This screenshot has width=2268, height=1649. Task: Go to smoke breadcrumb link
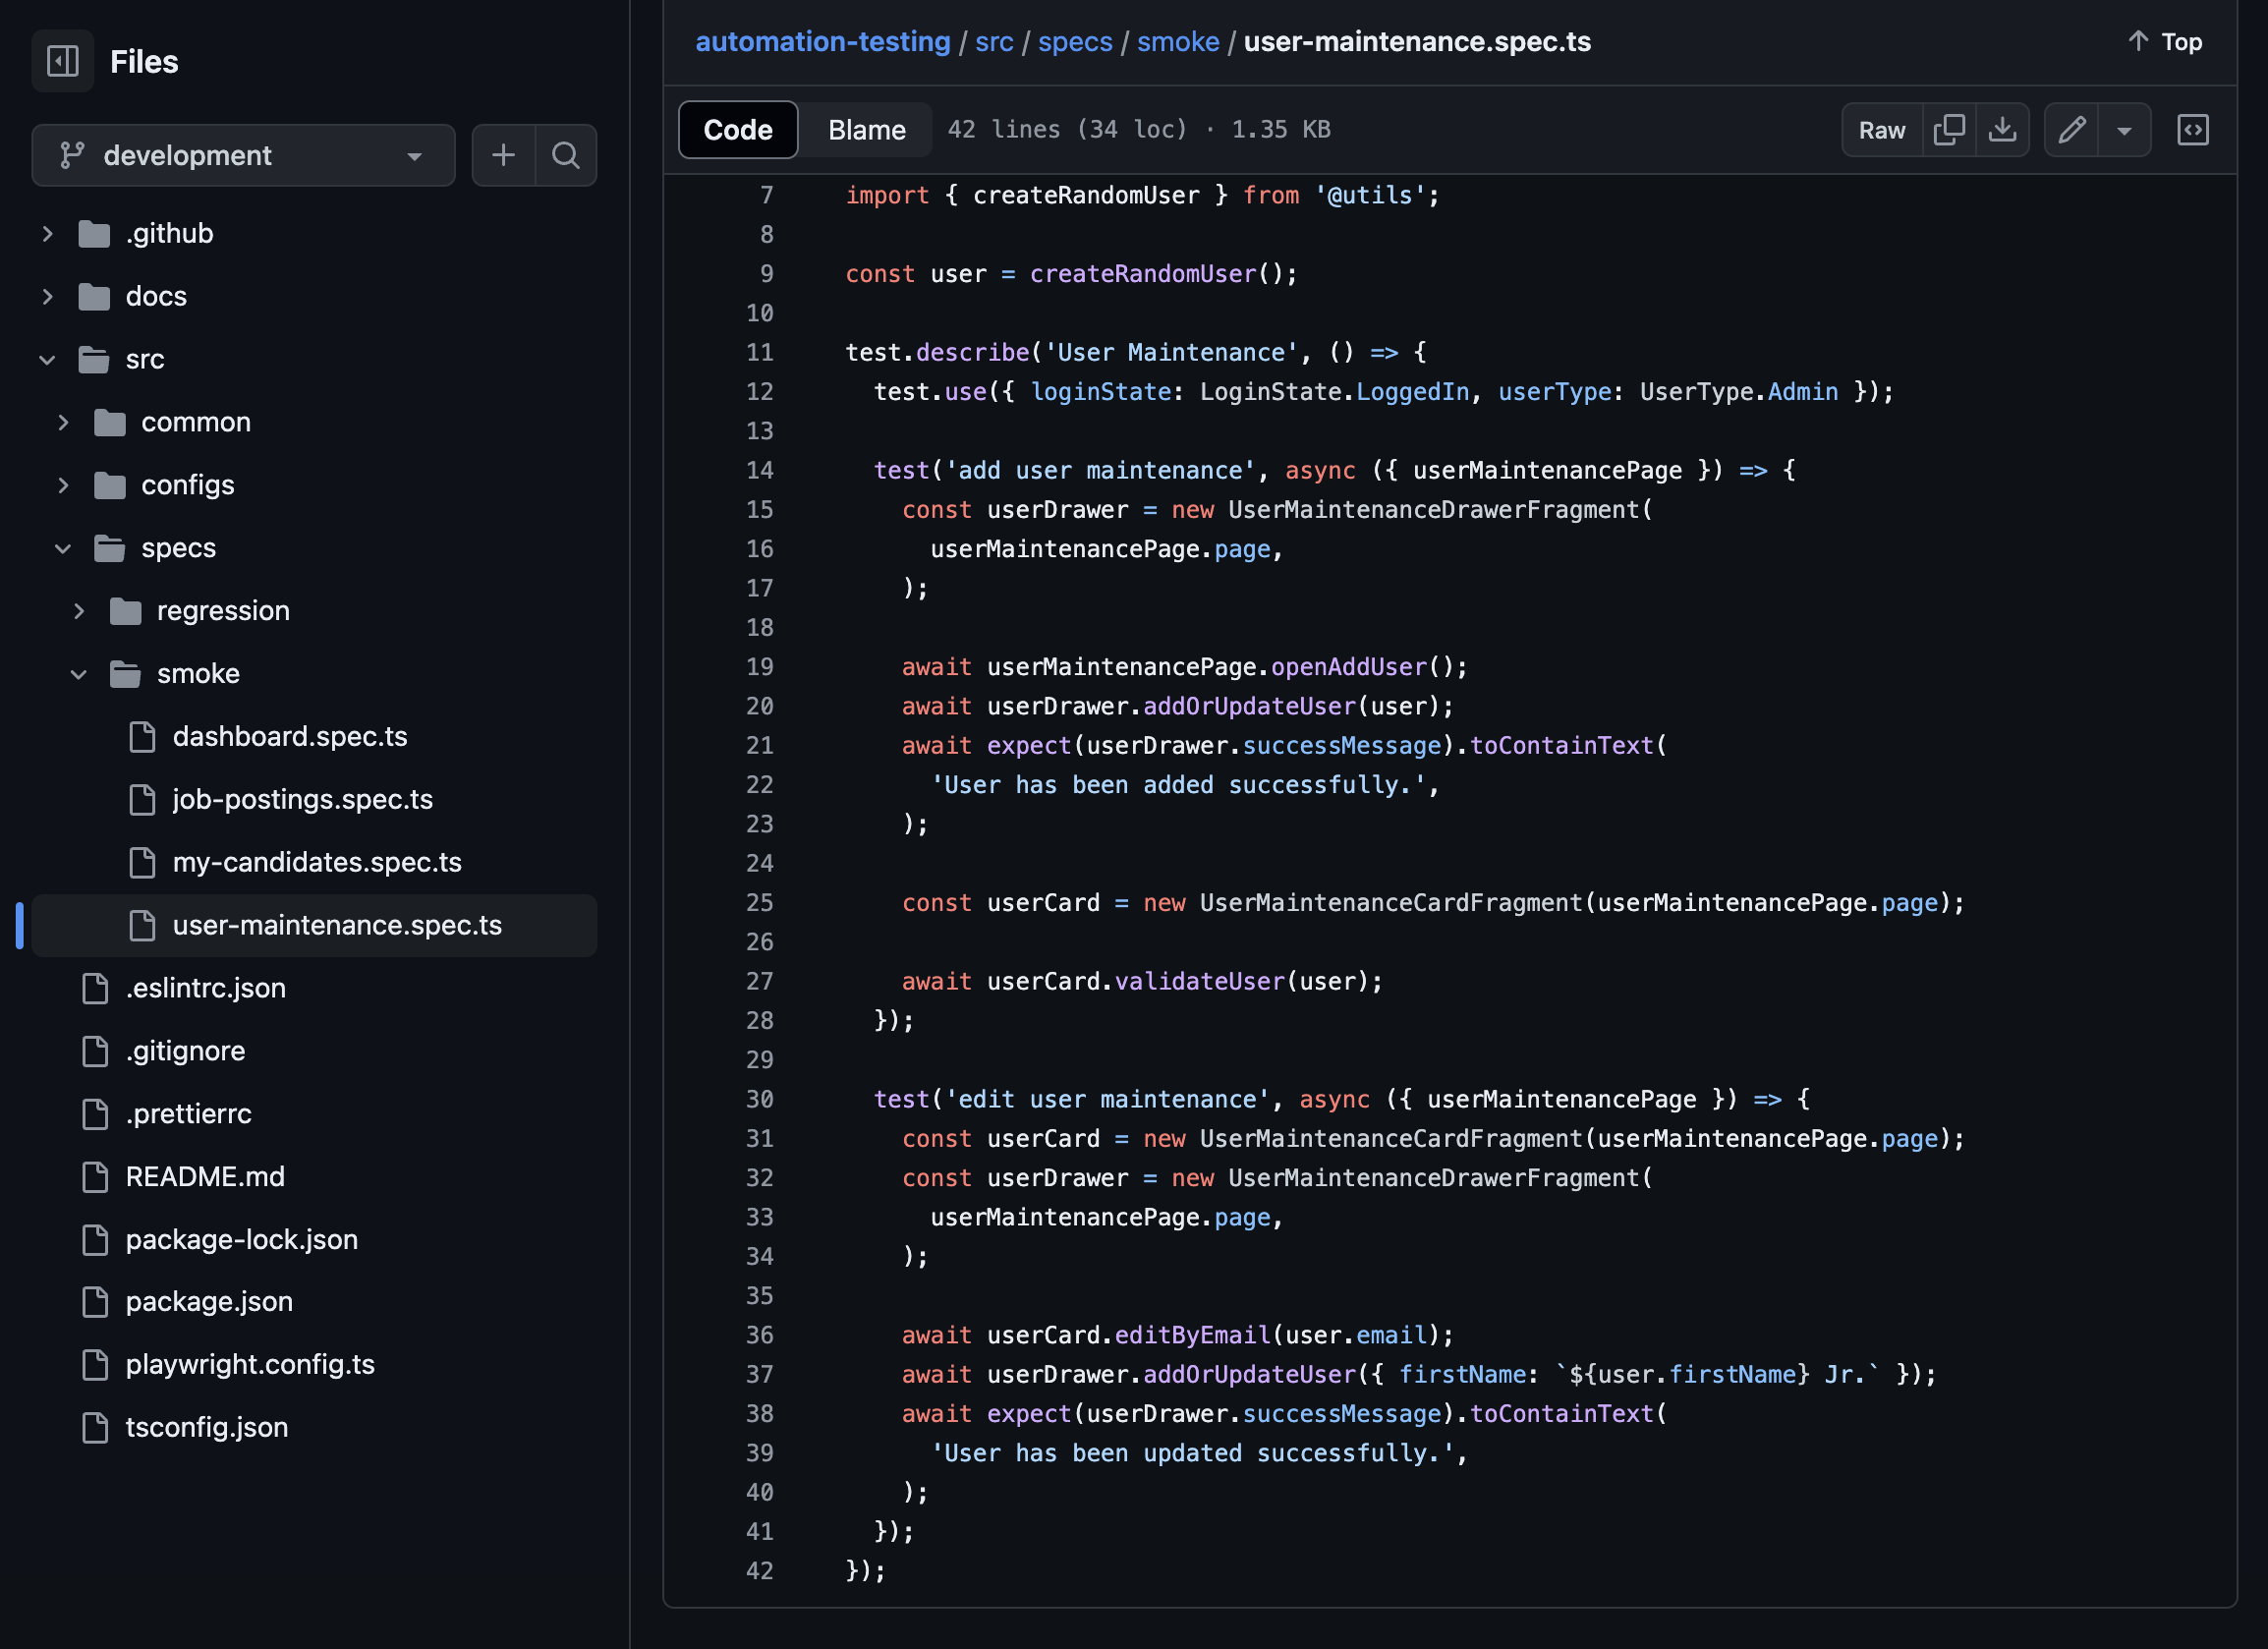(x=1178, y=41)
